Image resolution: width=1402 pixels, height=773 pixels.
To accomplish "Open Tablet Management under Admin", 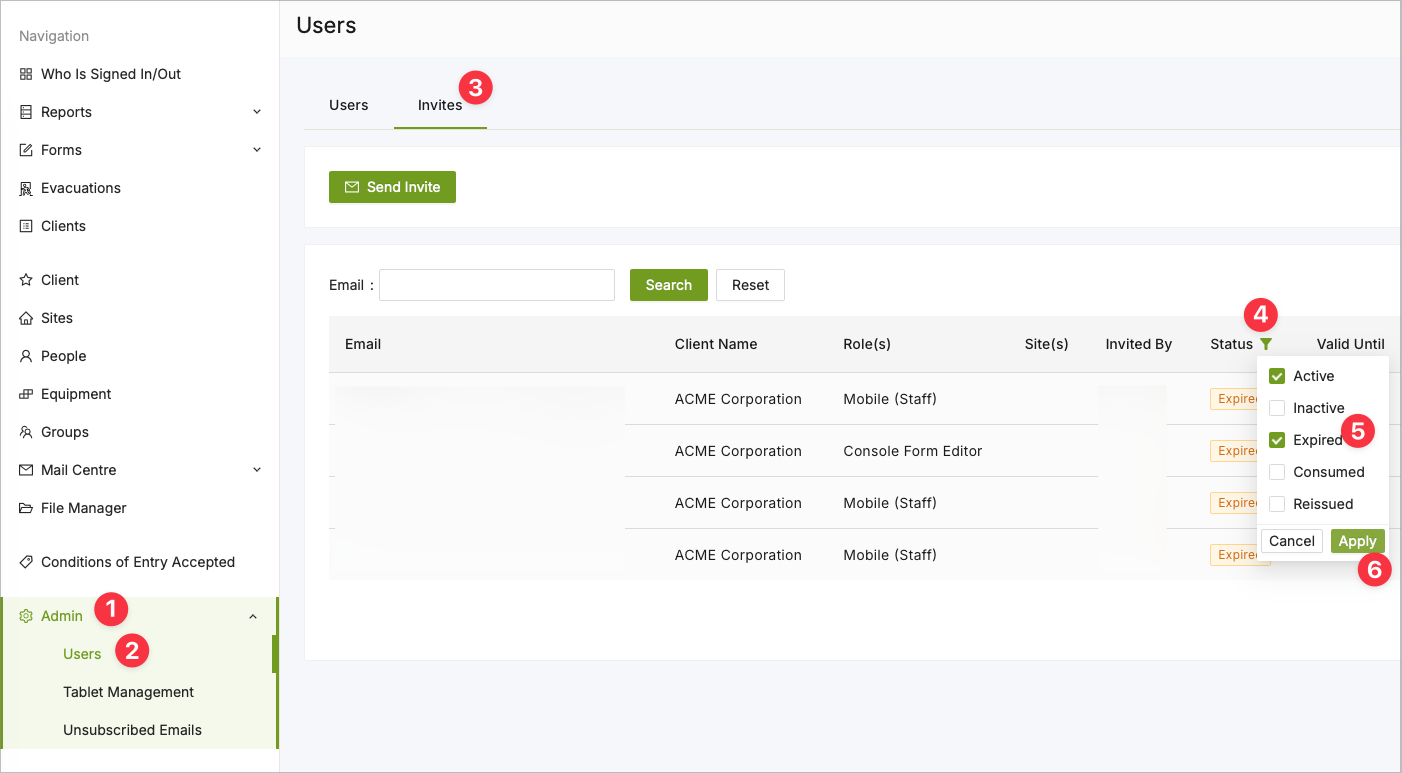I will pos(128,692).
